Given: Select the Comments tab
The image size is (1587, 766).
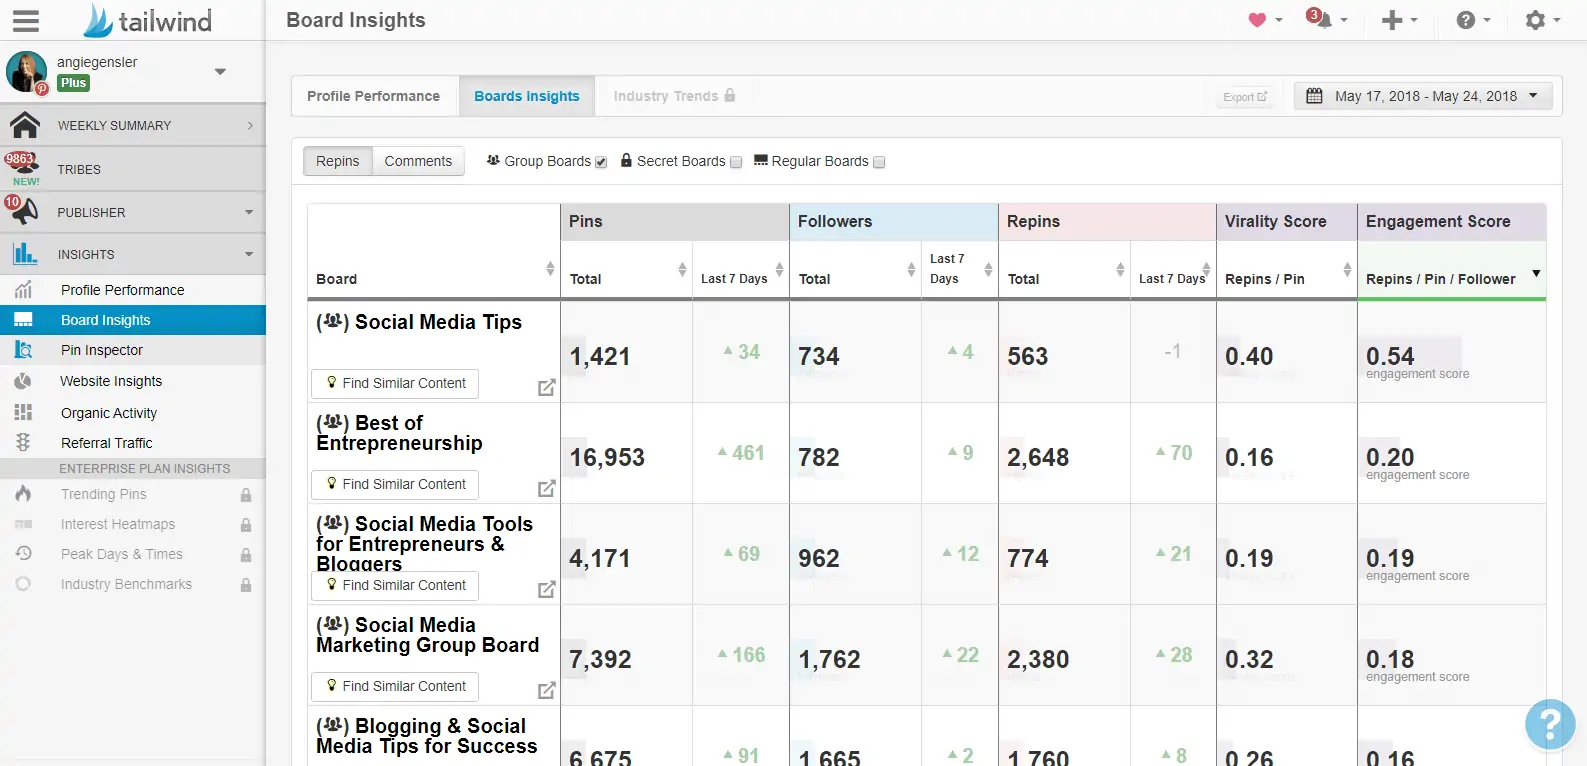Looking at the screenshot, I should 418,161.
